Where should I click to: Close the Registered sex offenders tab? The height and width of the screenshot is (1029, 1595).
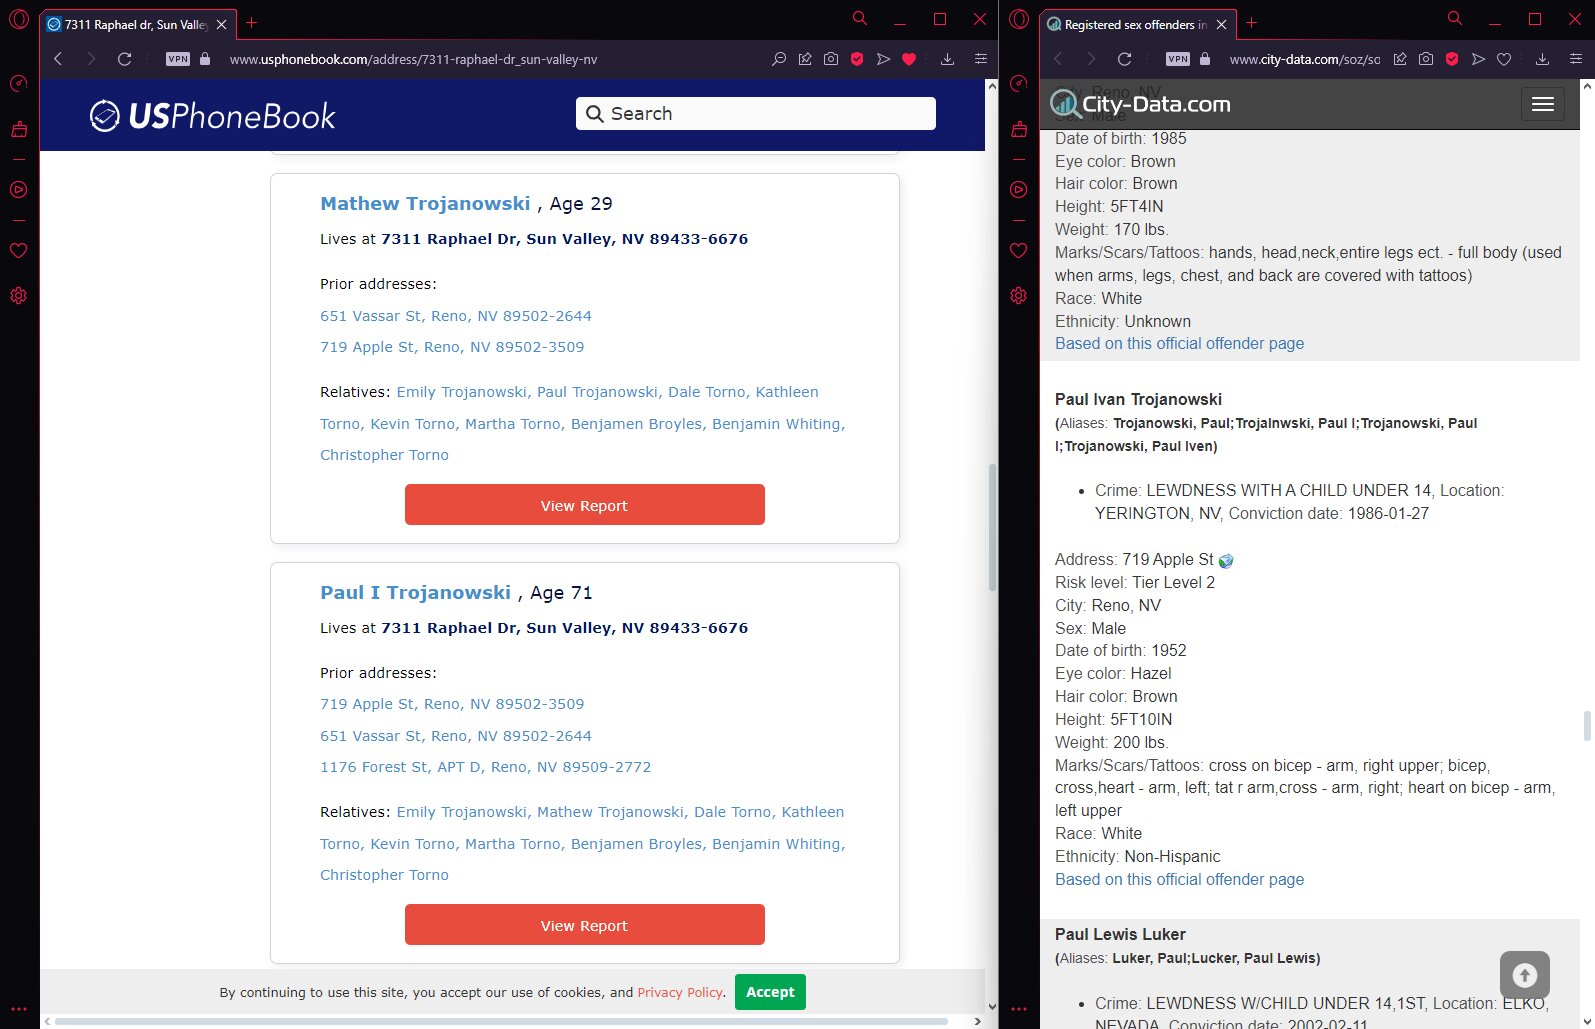point(1221,24)
